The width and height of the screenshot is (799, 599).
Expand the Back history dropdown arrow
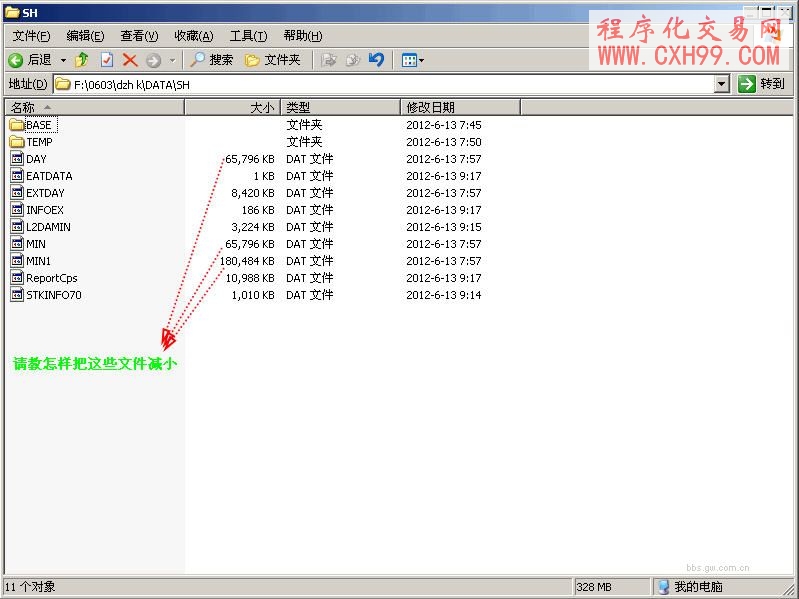click(63, 60)
